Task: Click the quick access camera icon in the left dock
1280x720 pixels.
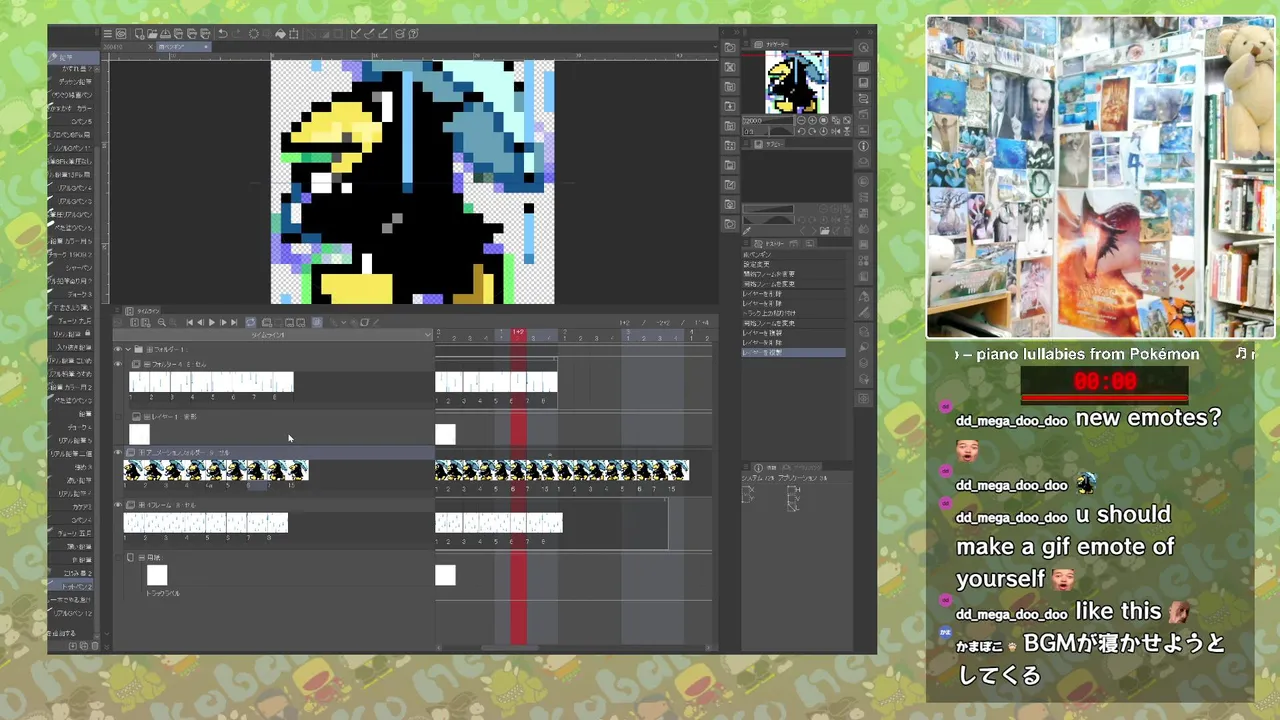Action: tap(729, 47)
